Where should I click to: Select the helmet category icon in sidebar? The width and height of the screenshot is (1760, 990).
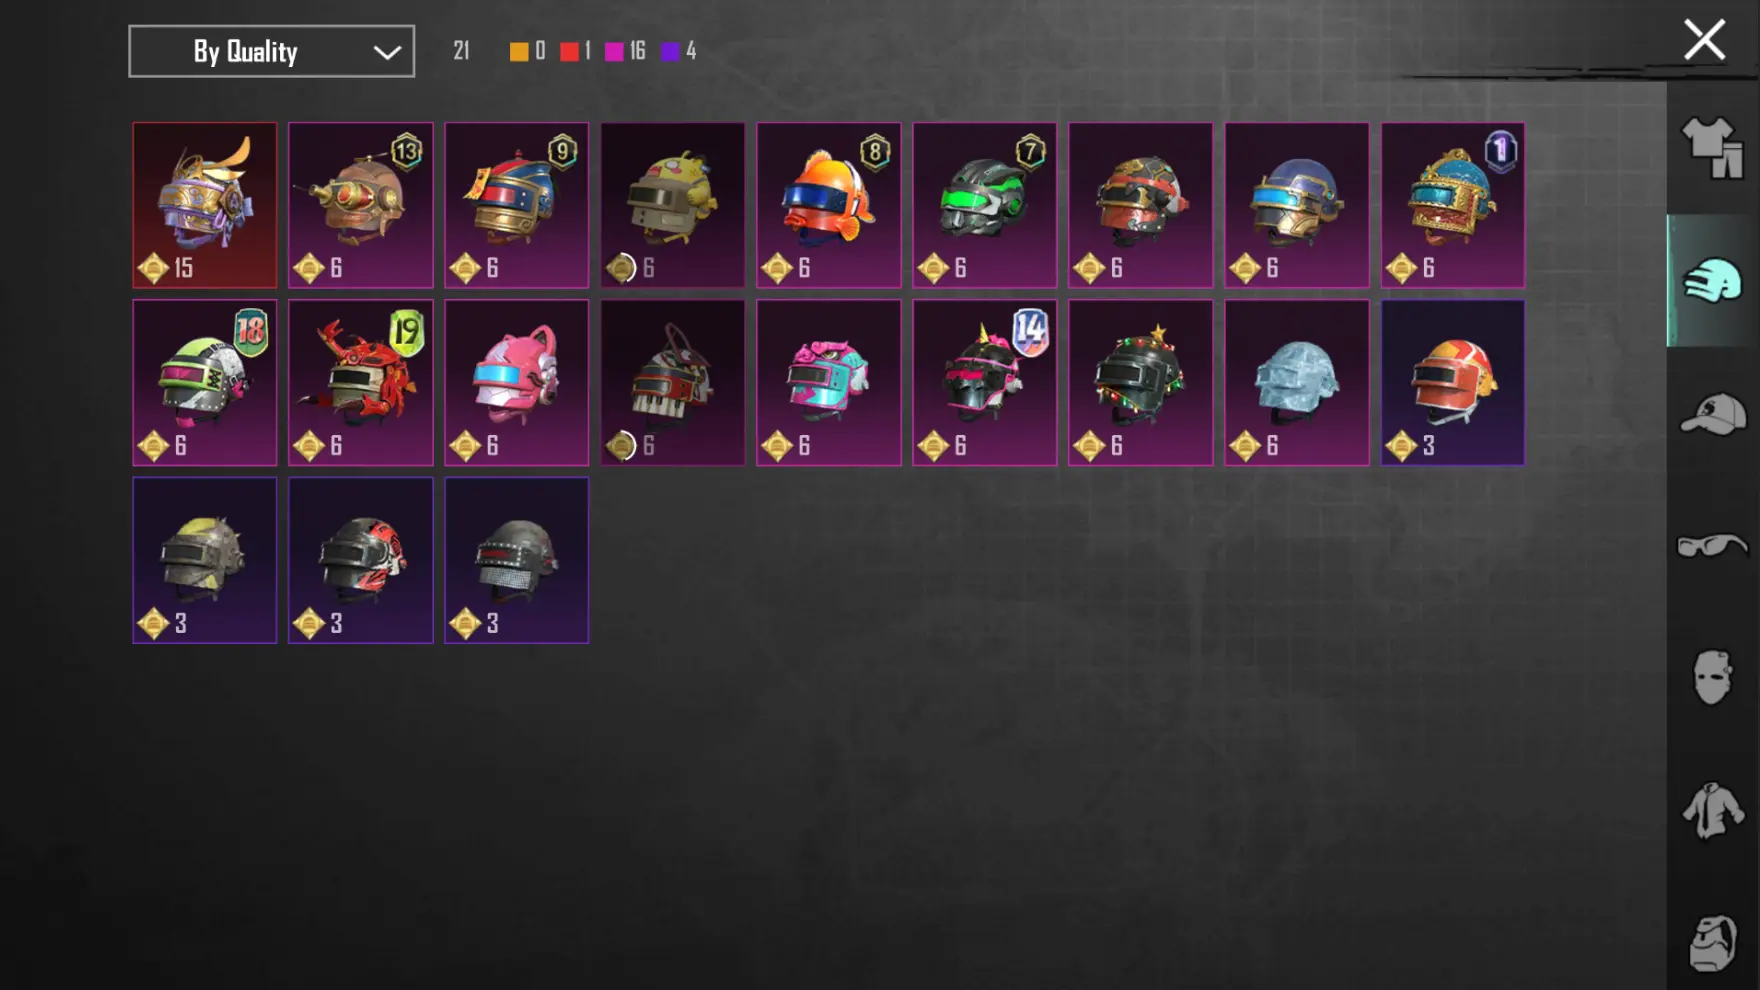point(1712,281)
